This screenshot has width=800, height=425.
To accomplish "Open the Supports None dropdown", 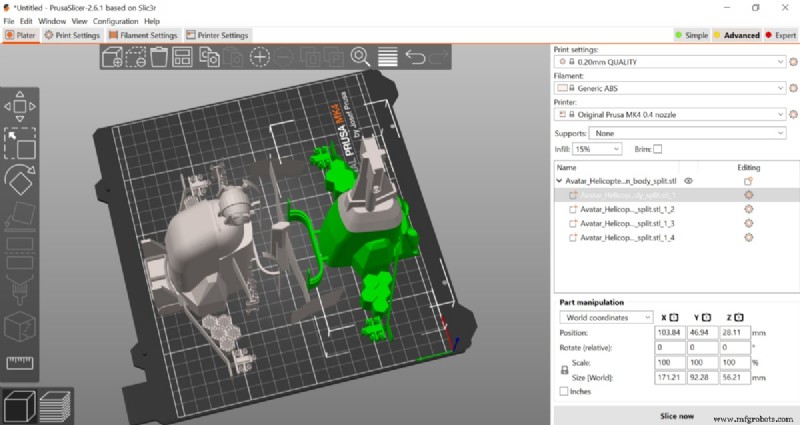I will (687, 133).
